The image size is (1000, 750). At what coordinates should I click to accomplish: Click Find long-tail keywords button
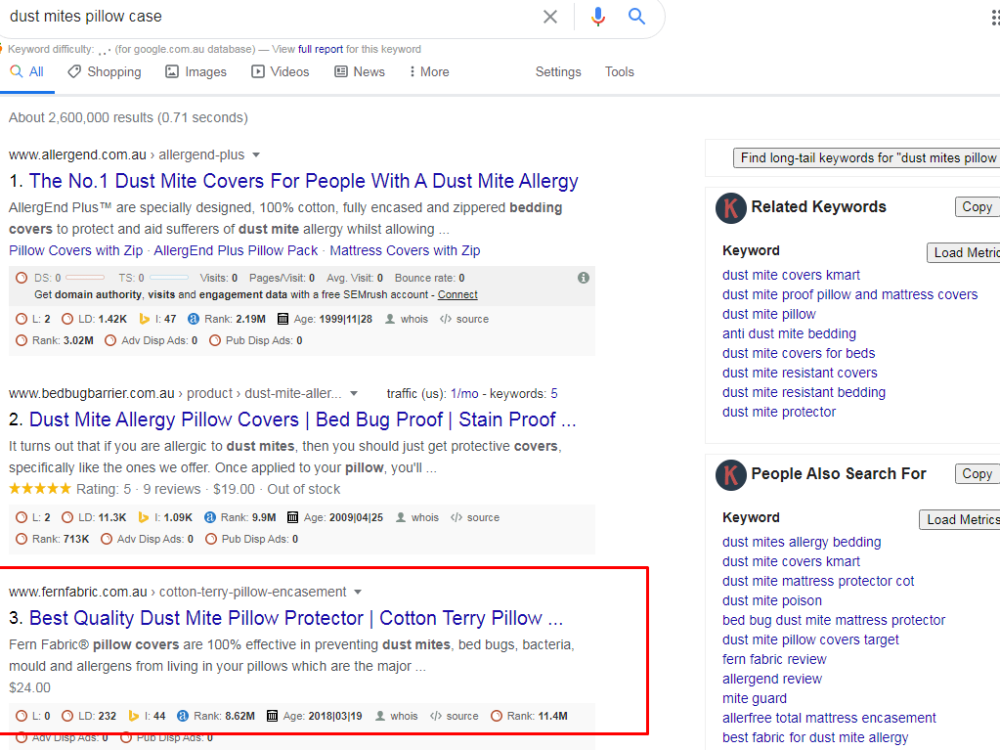[x=866, y=158]
